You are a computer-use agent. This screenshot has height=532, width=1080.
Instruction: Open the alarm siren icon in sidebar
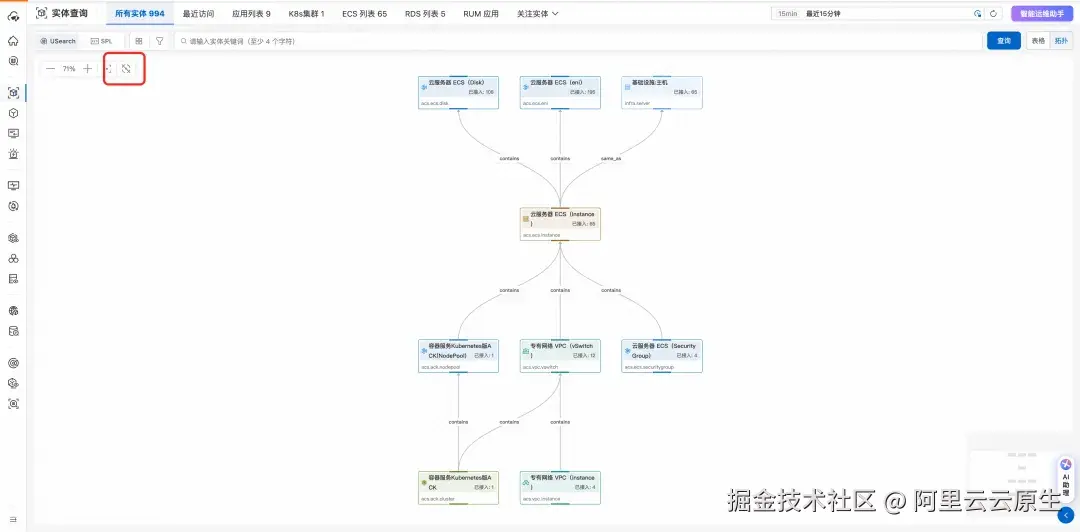pyautogui.click(x=13, y=154)
